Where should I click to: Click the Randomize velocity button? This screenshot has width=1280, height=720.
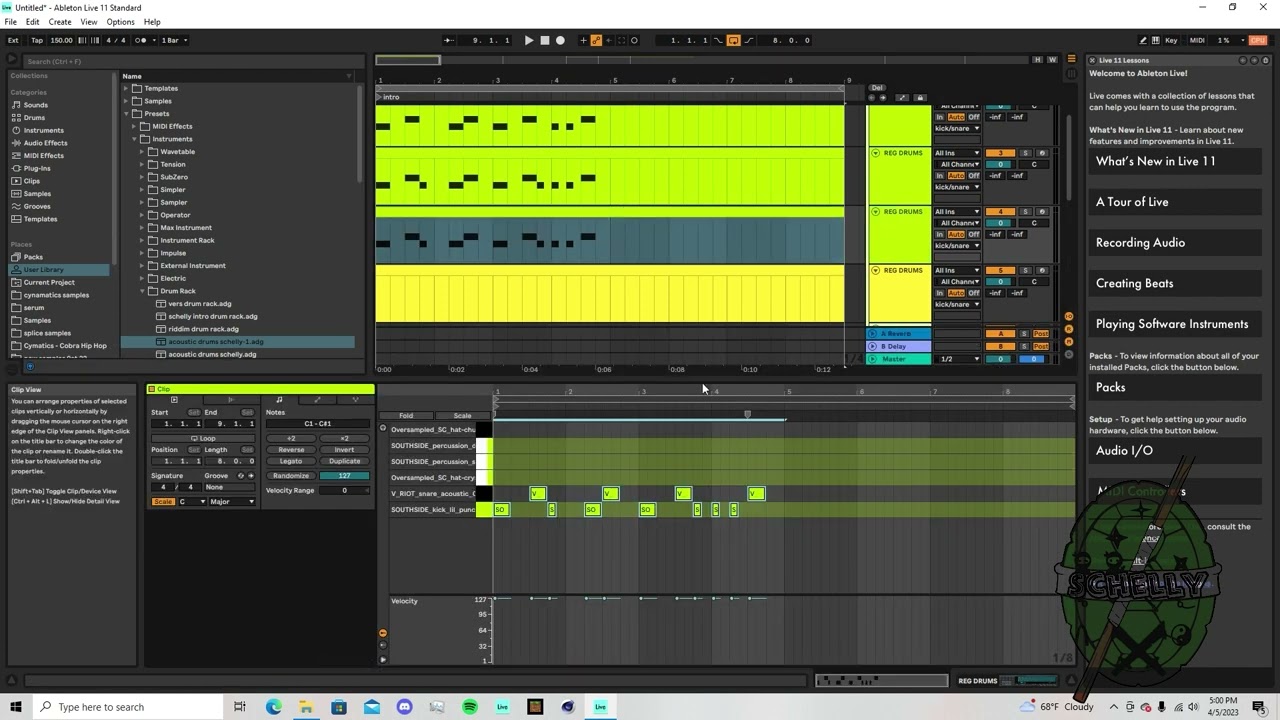tap(291, 476)
